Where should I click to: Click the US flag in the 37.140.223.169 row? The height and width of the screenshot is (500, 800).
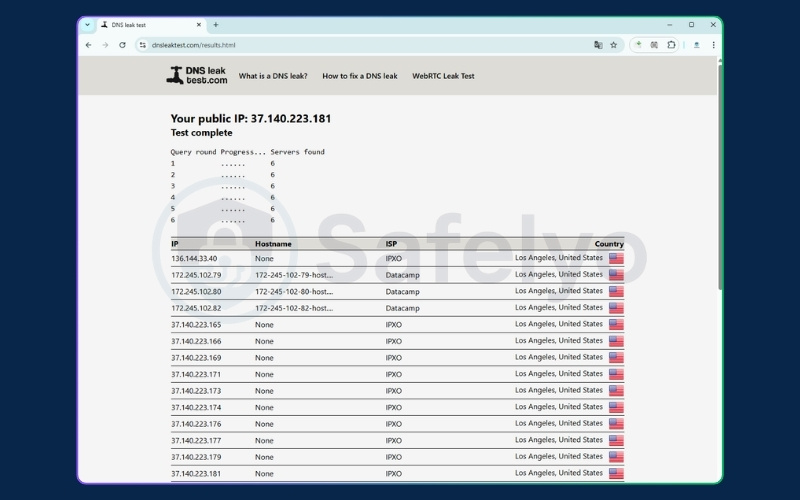tap(616, 358)
